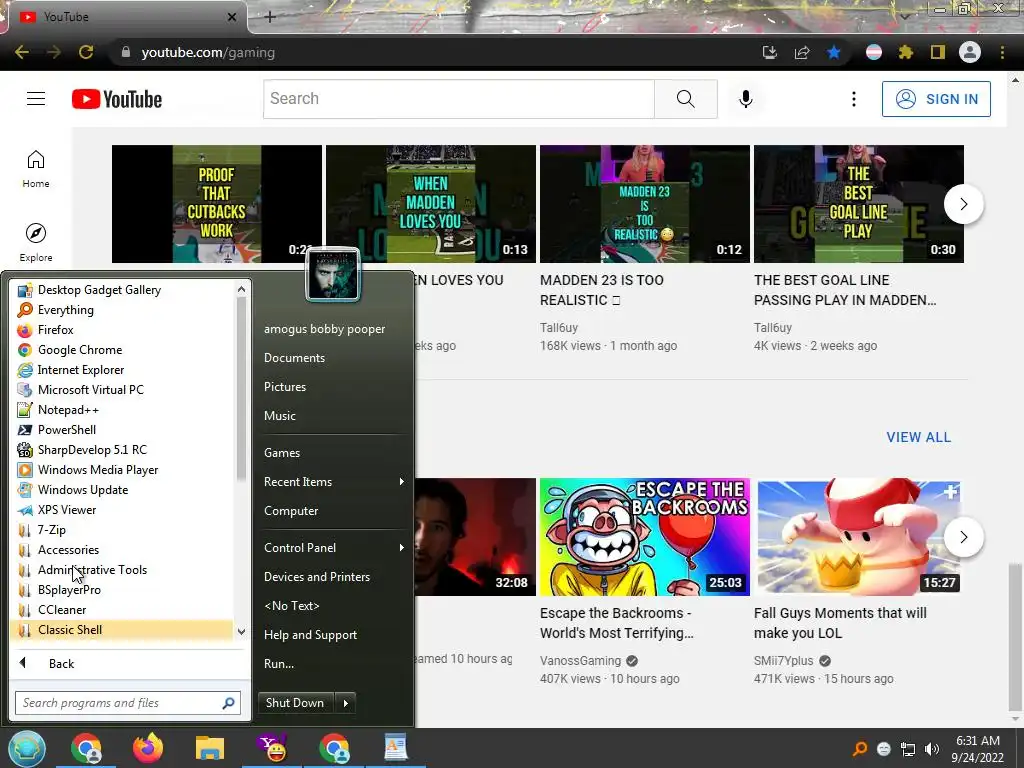Click the browser back arrow
Screen dimensions: 1024x768
[x=22, y=52]
